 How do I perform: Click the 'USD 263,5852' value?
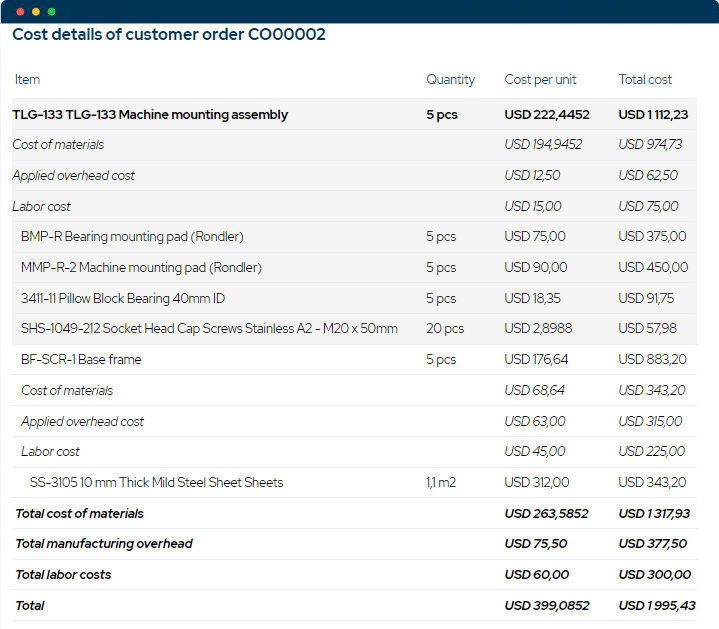[546, 514]
